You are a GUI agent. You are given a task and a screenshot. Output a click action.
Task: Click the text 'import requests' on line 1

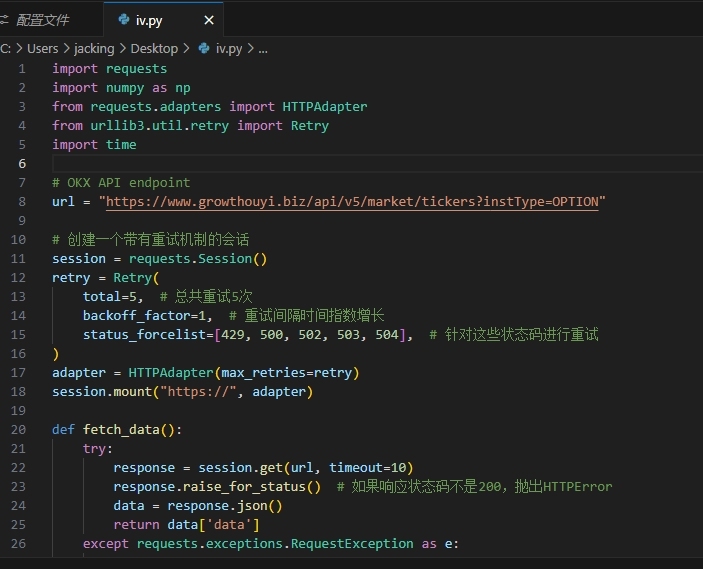[109, 69]
